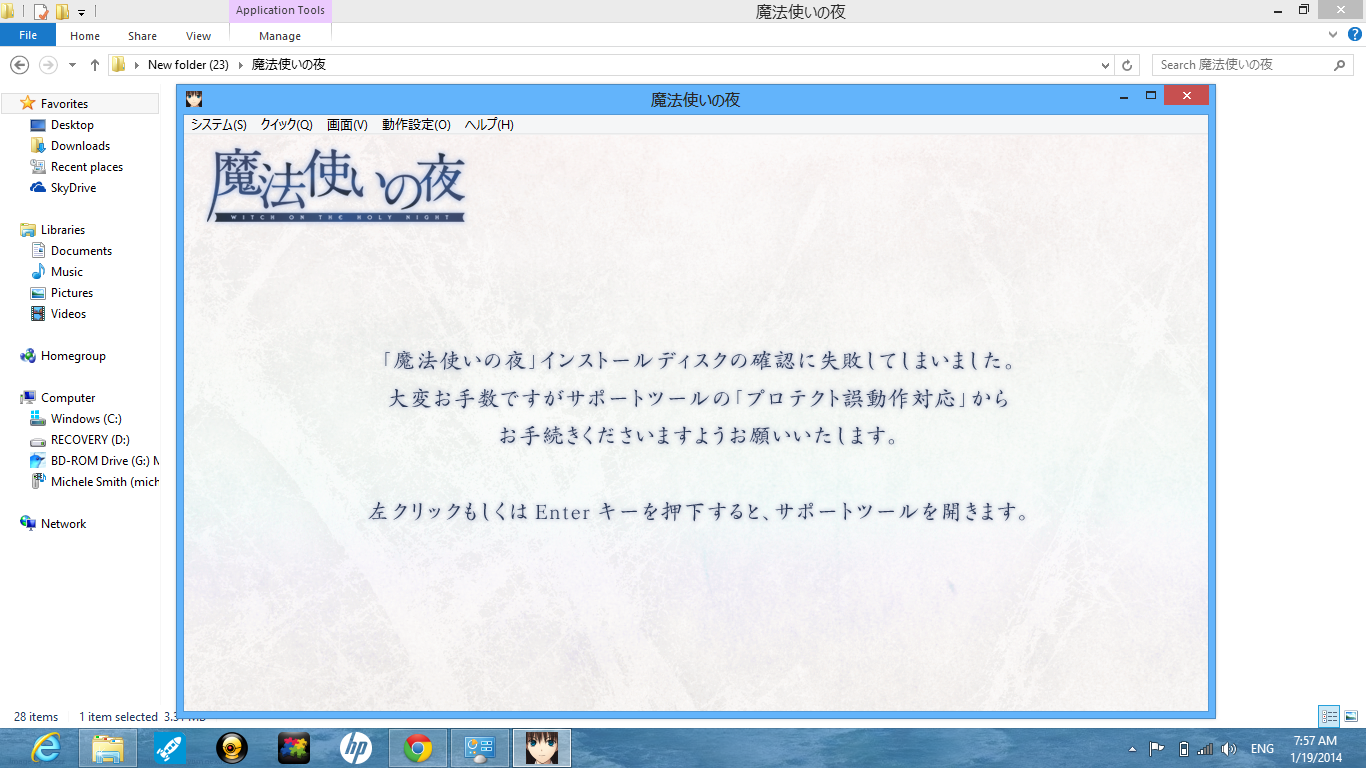The image size is (1366, 768).
Task: Open the colorful puzzle taskbar app
Action: click(x=294, y=748)
